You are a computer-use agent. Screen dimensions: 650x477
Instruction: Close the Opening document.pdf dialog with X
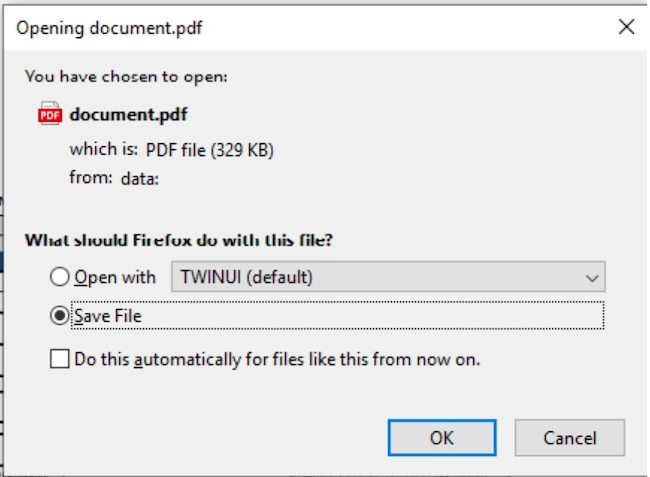coord(626,27)
